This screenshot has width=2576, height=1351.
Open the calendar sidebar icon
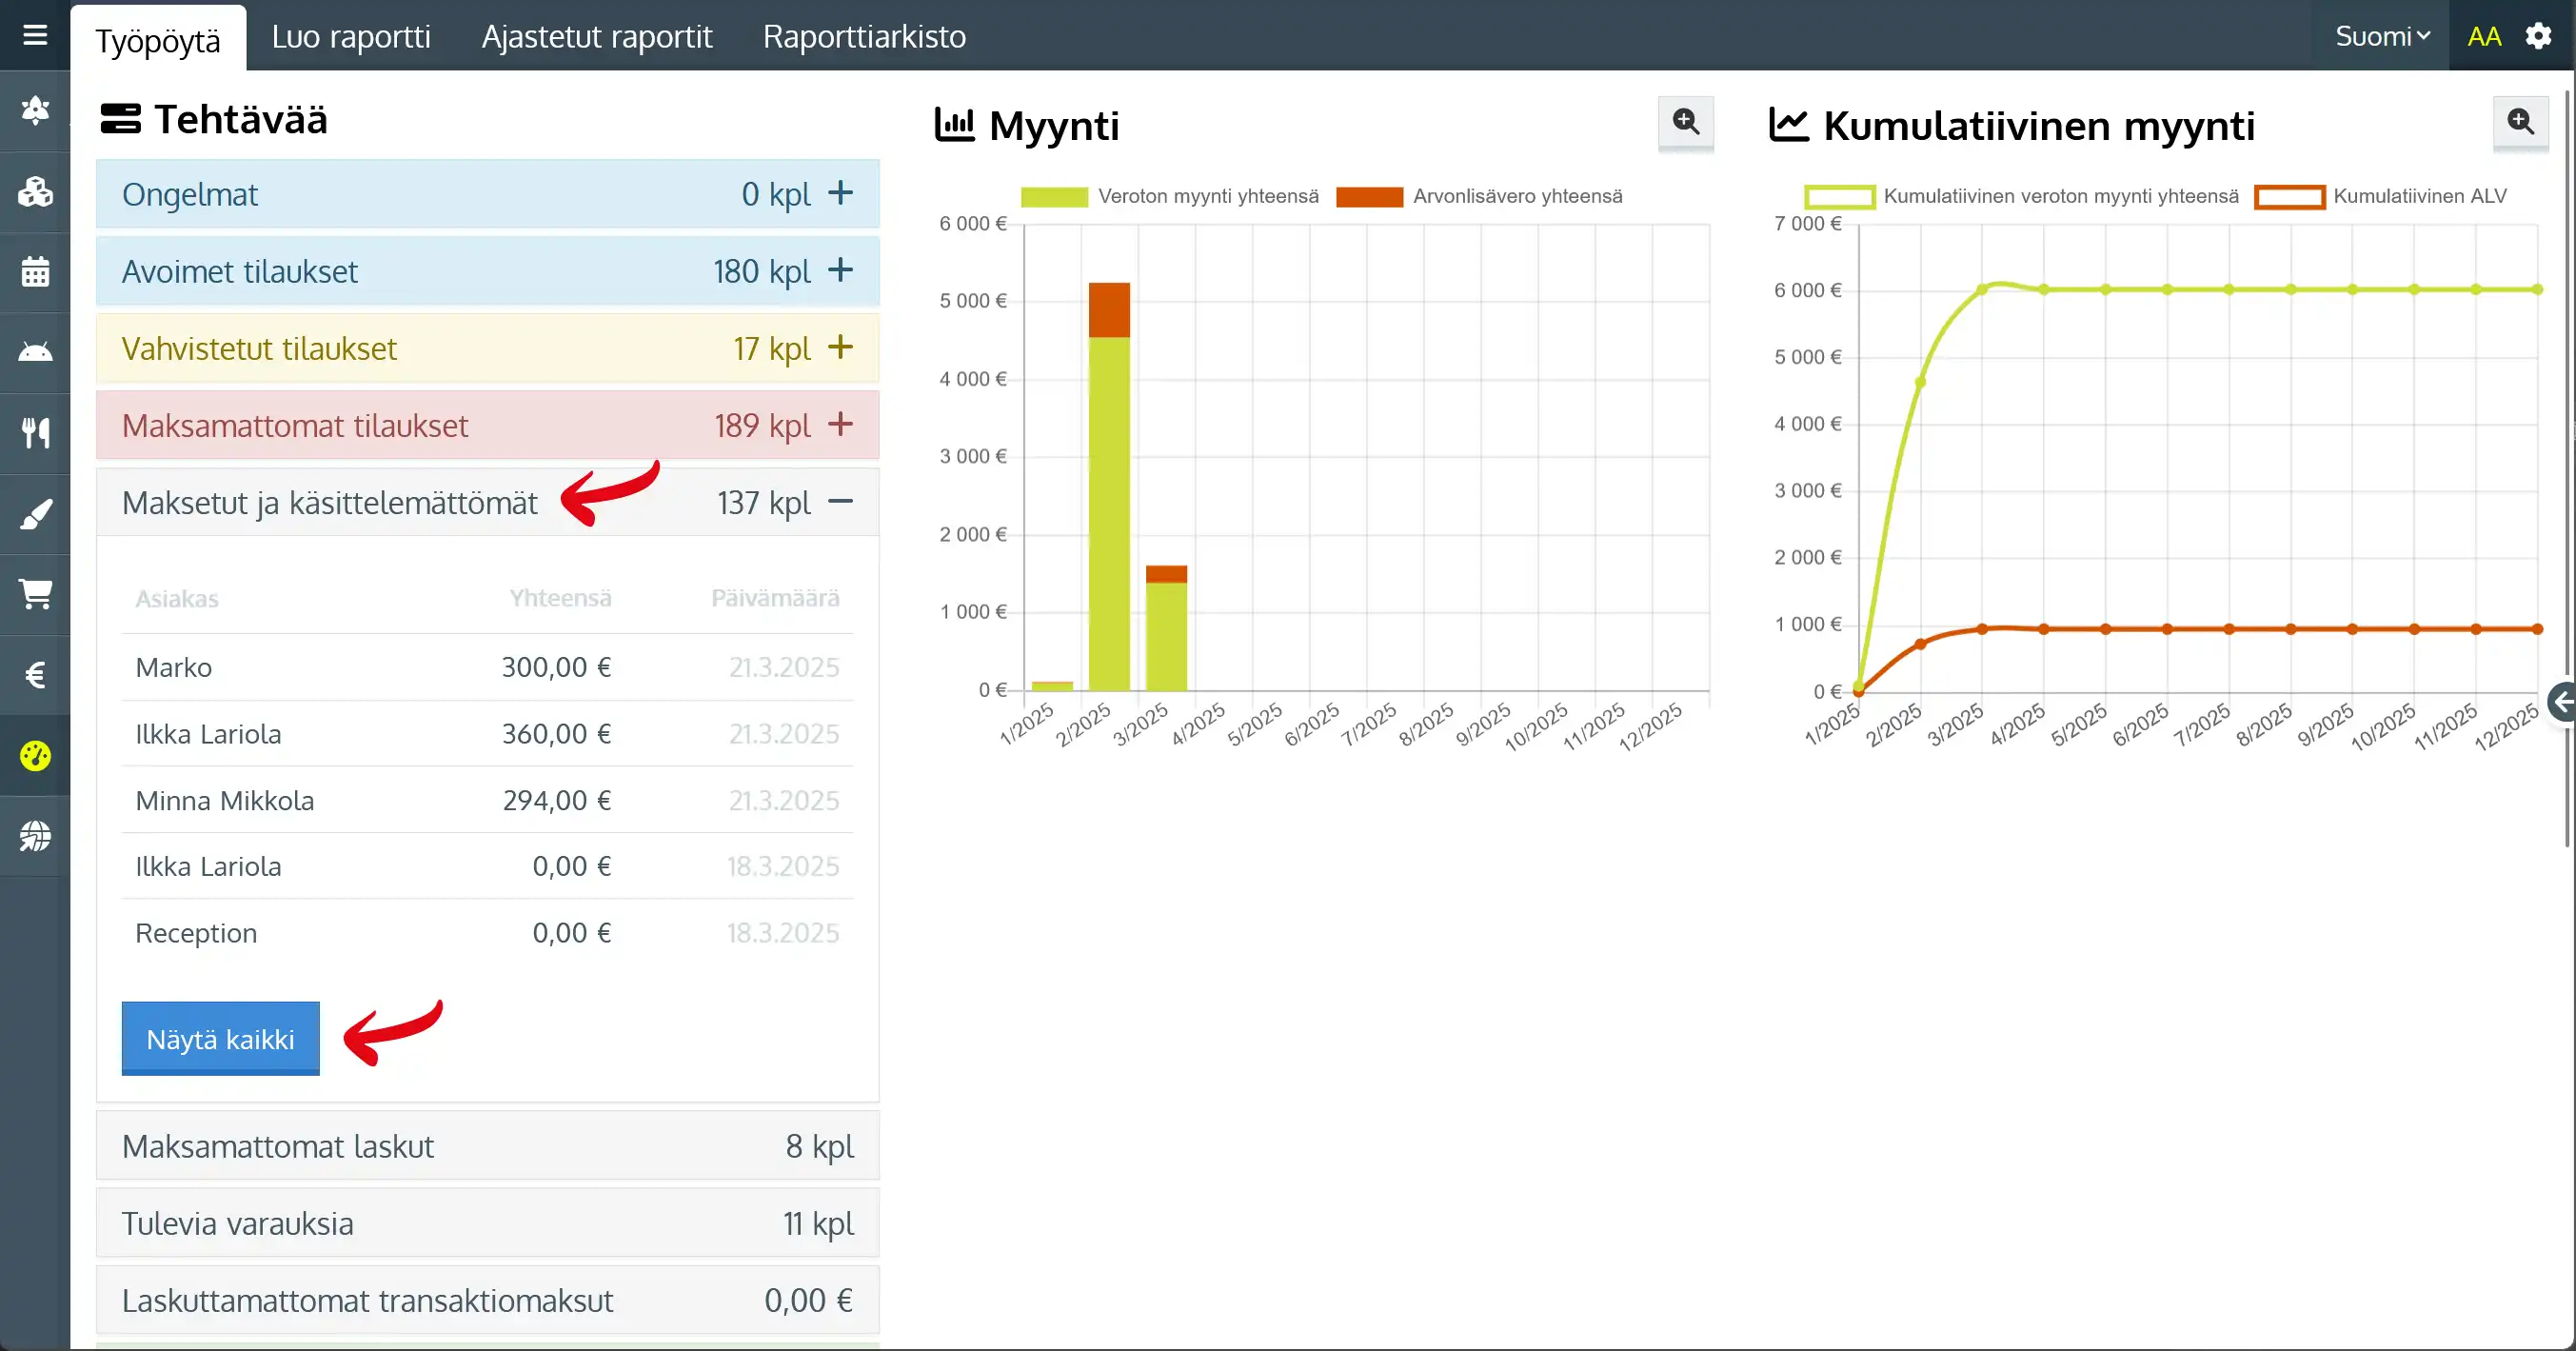click(35, 272)
